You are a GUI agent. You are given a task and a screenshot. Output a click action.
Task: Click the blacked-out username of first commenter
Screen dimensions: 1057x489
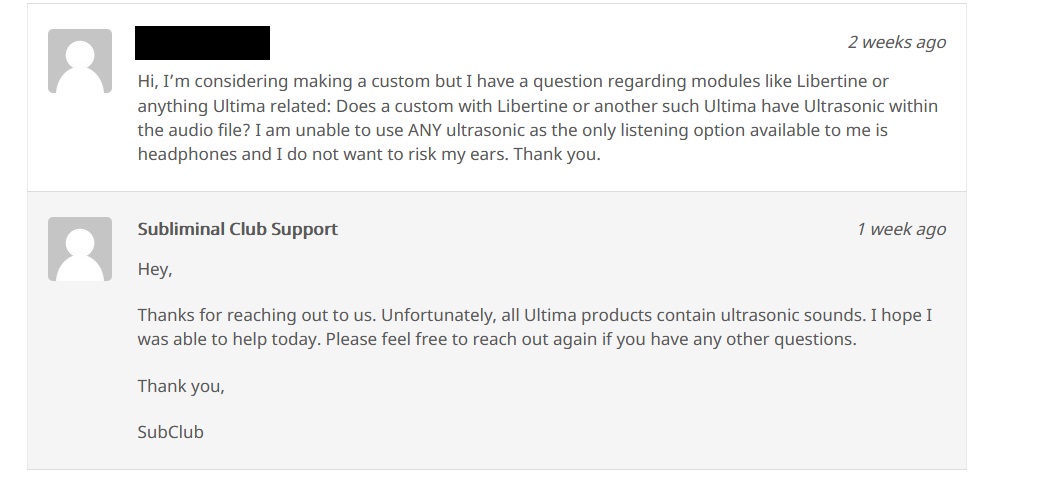(202, 43)
